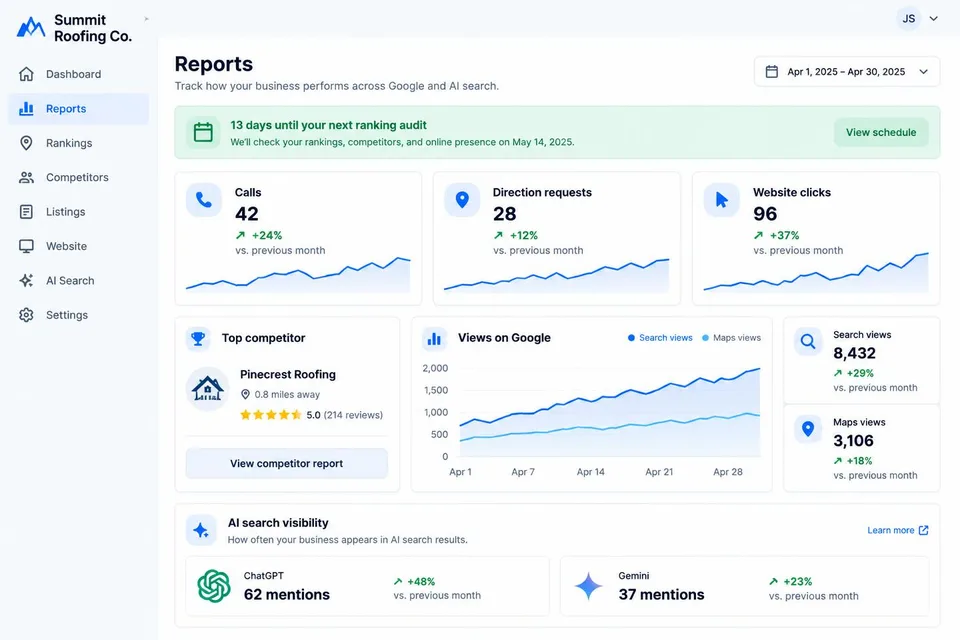
Task: Navigate to AI Search in the sidebar
Action: [78, 280]
